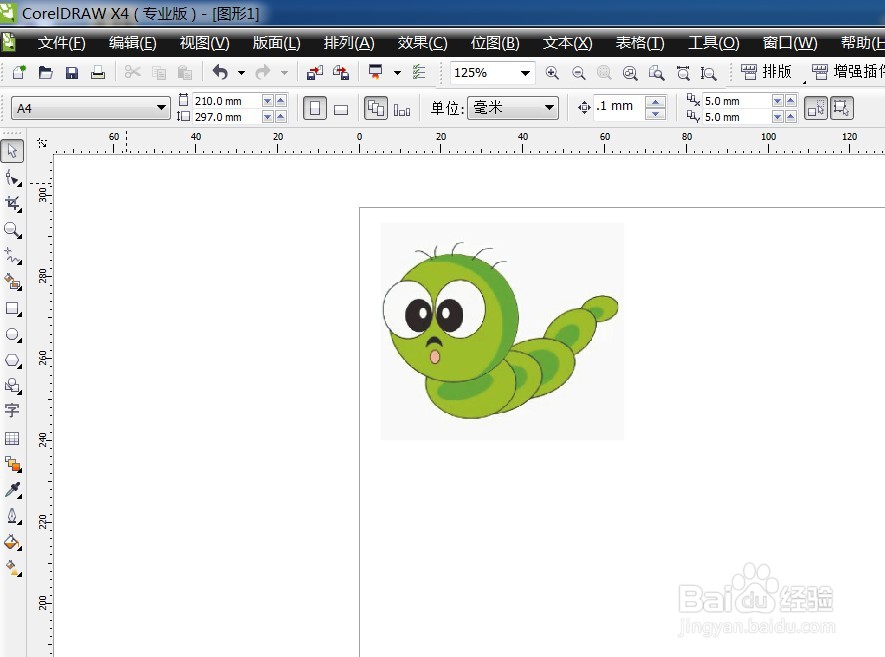The height and width of the screenshot is (657, 885).
Task: Click the Zoom to all objects icon
Action: pos(630,73)
